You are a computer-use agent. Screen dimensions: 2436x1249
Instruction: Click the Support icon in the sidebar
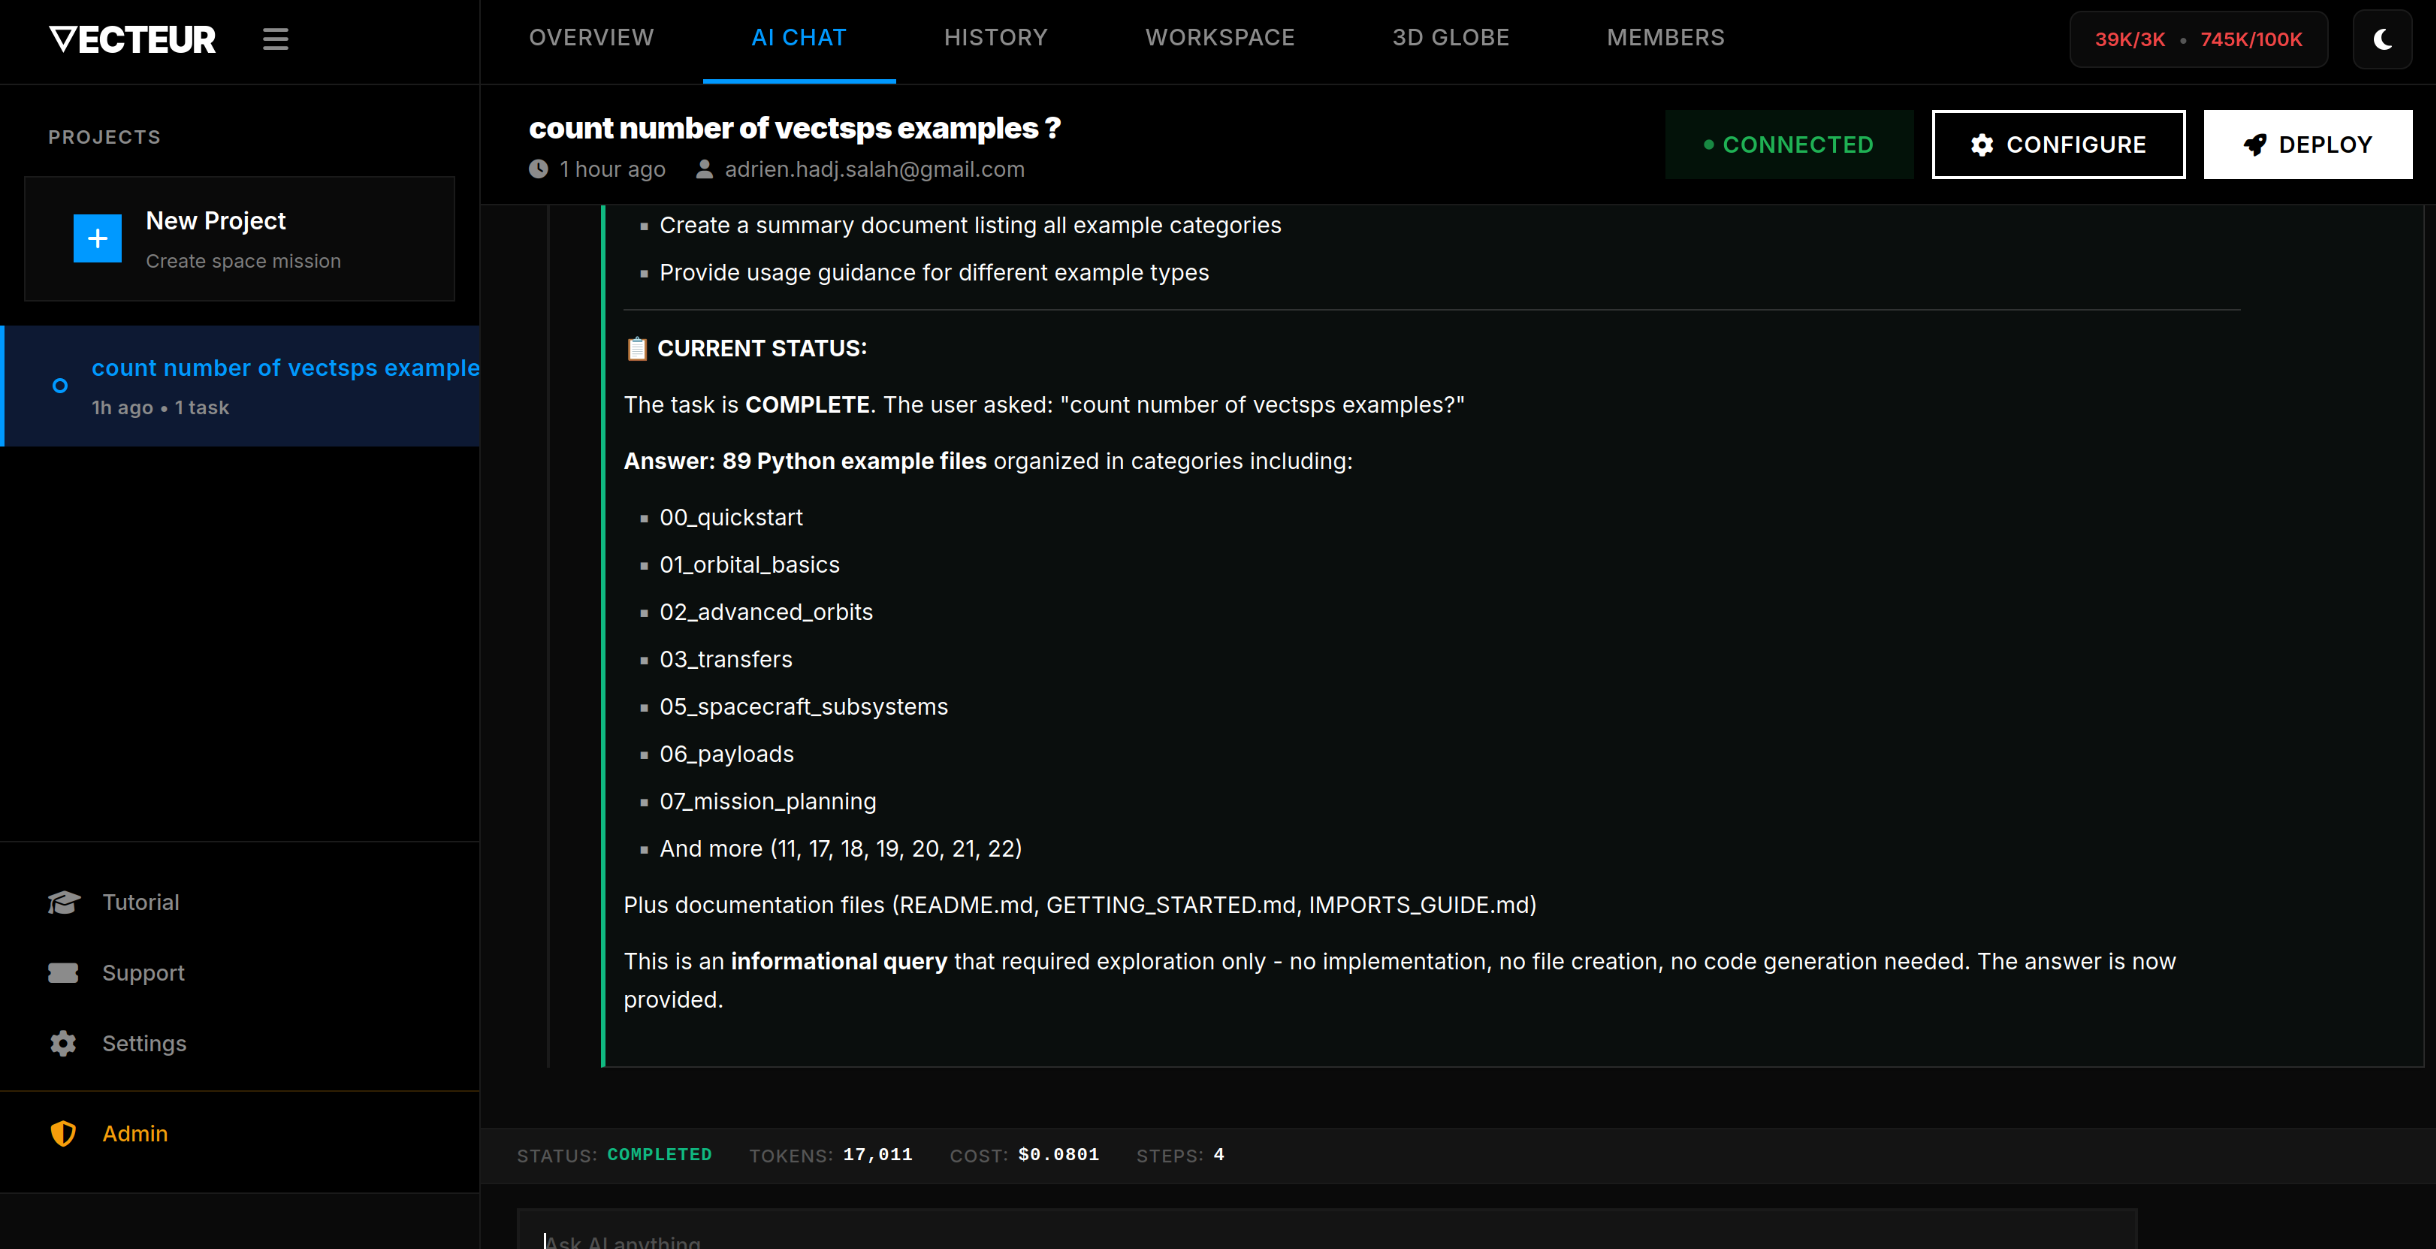63,971
